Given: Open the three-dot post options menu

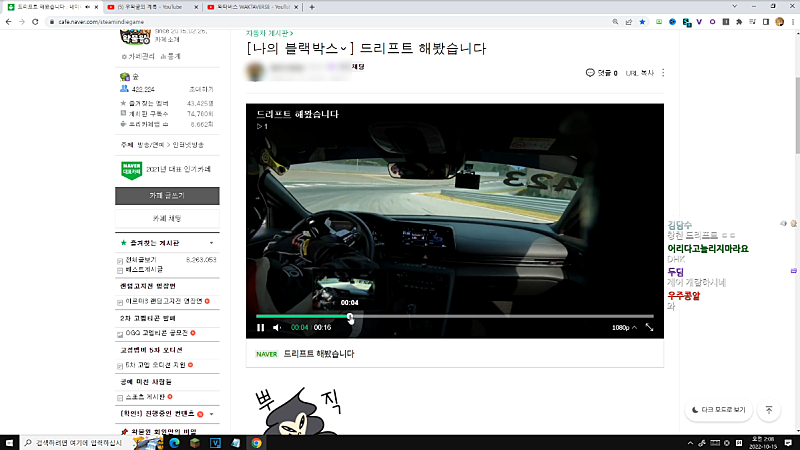Looking at the screenshot, I should click(x=663, y=73).
